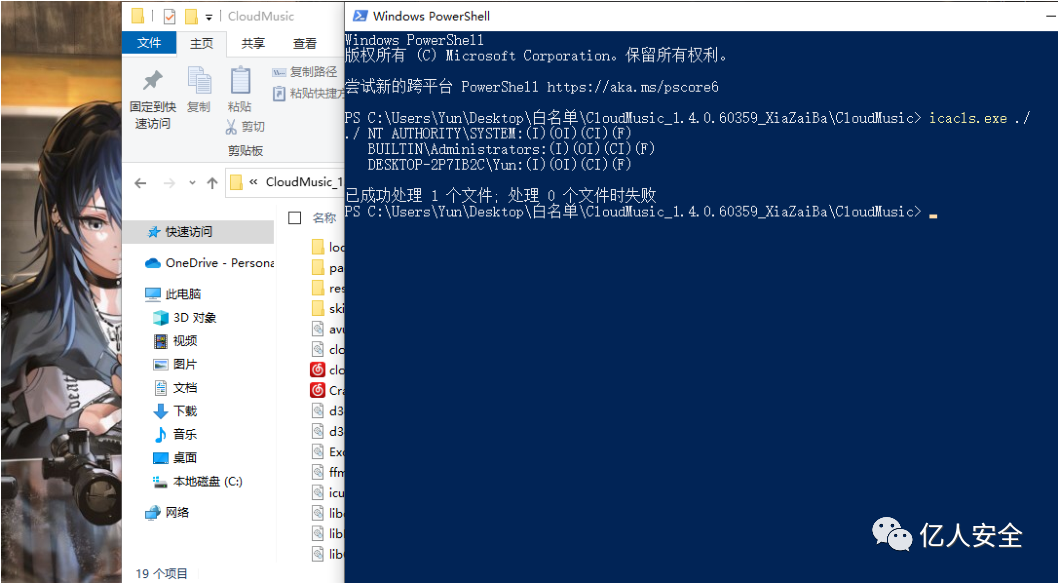Click the new folder icon in the quick access toolbar
This screenshot has height=583, width=1058.
point(192,16)
